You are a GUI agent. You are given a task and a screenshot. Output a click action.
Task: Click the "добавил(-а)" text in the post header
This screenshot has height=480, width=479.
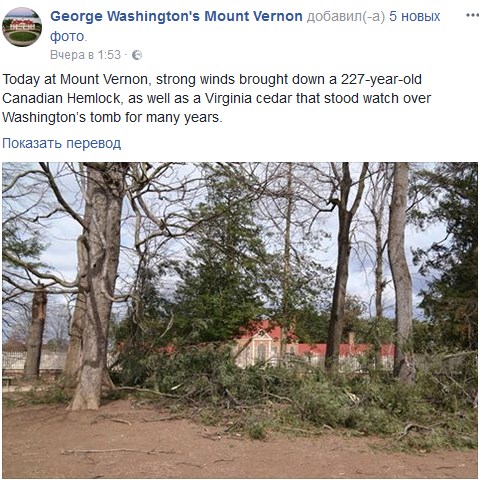346,16
